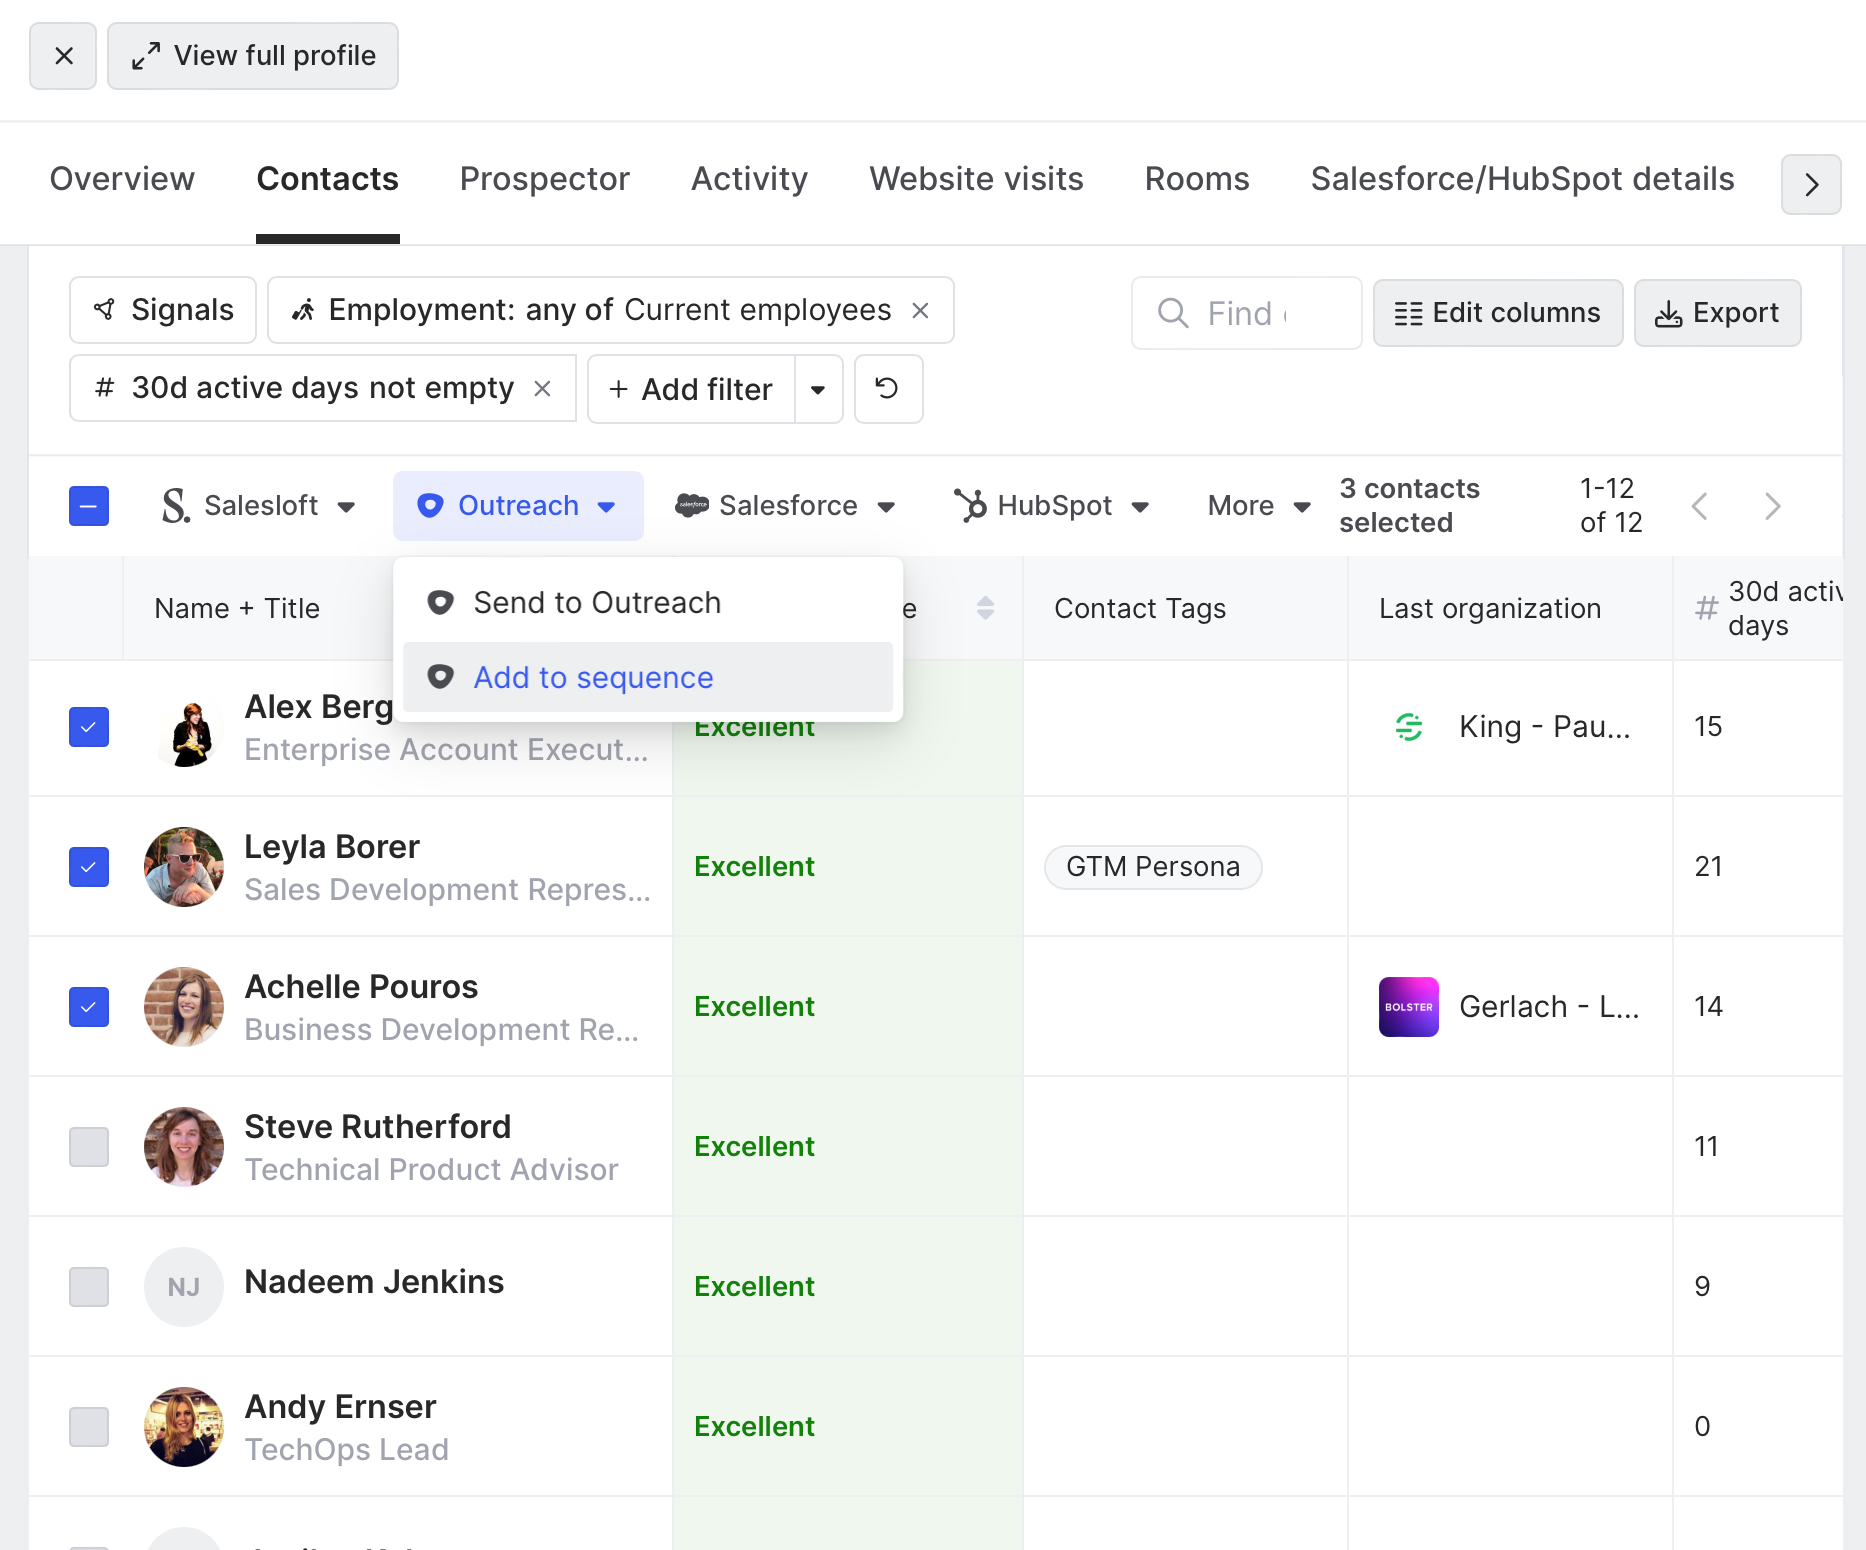Open Leyla Borer's contact name
The height and width of the screenshot is (1550, 1866).
(332, 847)
